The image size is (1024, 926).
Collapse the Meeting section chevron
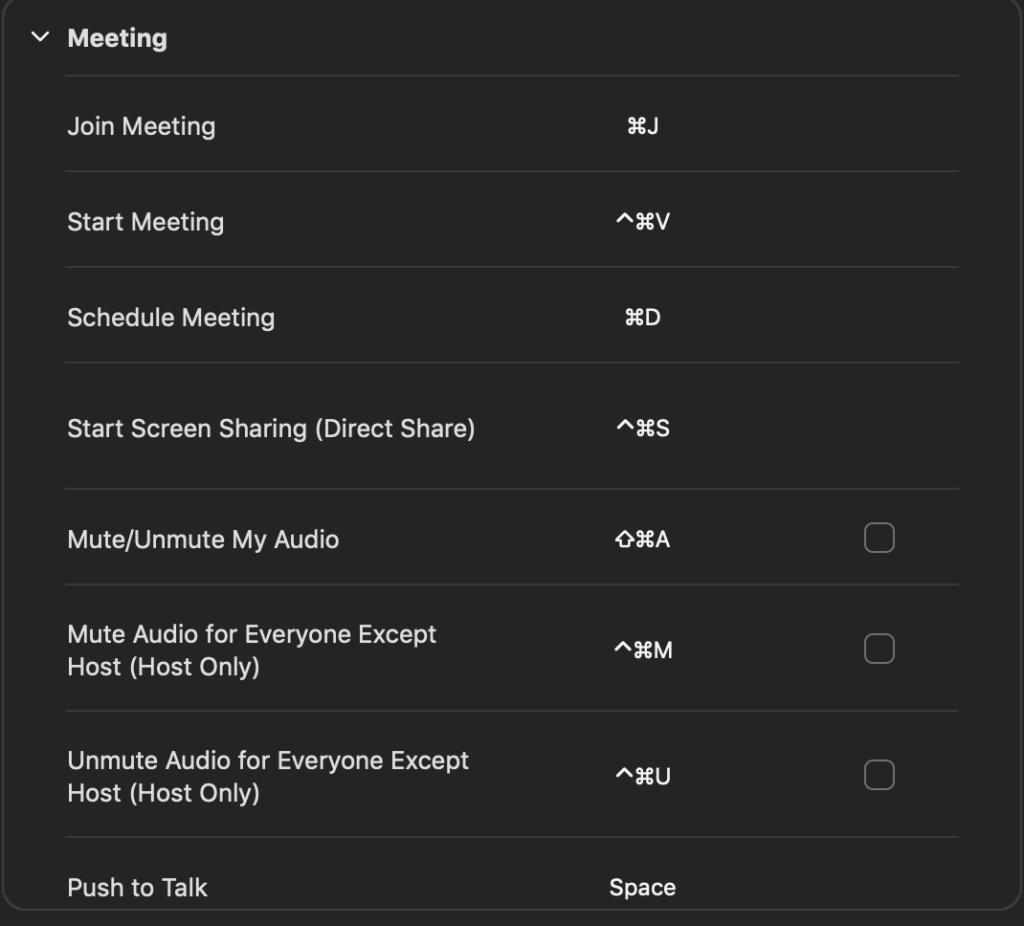coord(40,38)
